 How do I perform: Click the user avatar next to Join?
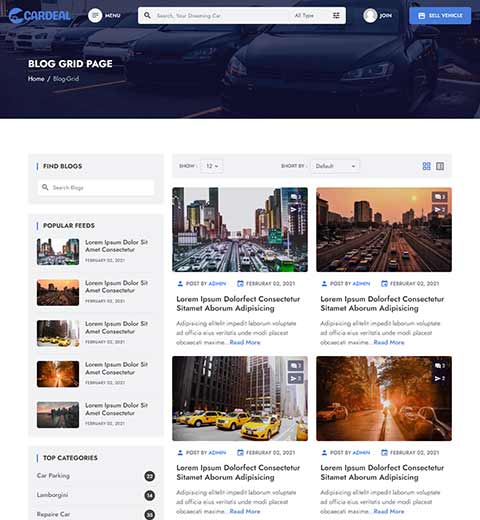(370, 15)
